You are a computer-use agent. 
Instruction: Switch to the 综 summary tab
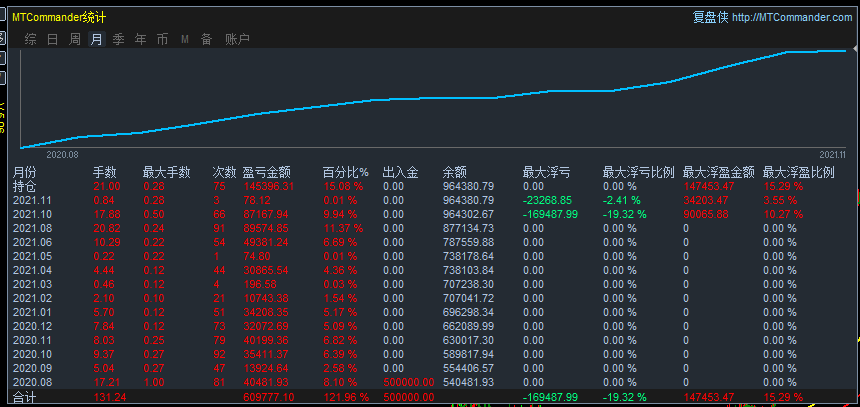(31, 39)
